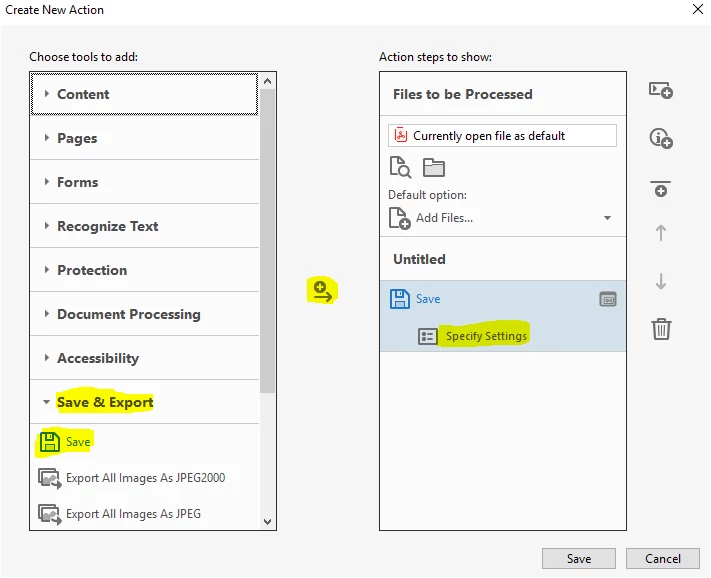Select the Save tool label under Save & Export
Viewport: 711px width, 578px height.
click(78, 442)
